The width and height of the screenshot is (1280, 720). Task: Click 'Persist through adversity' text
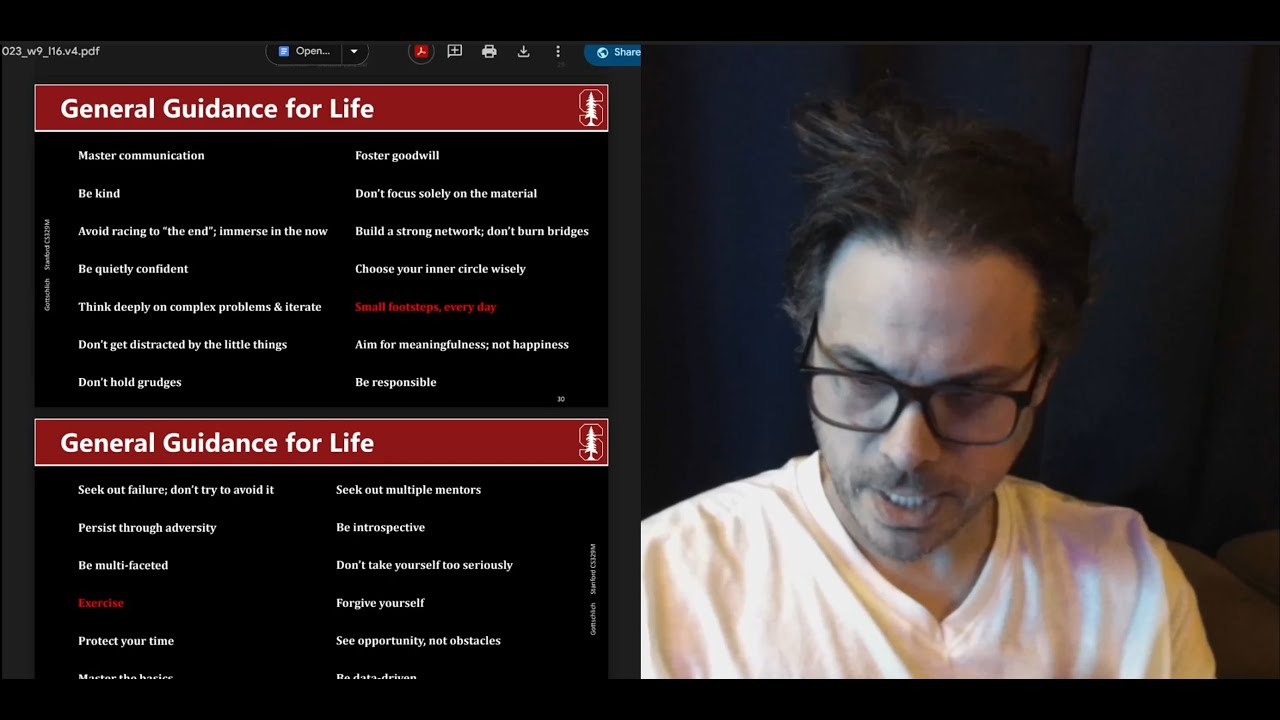coord(147,528)
